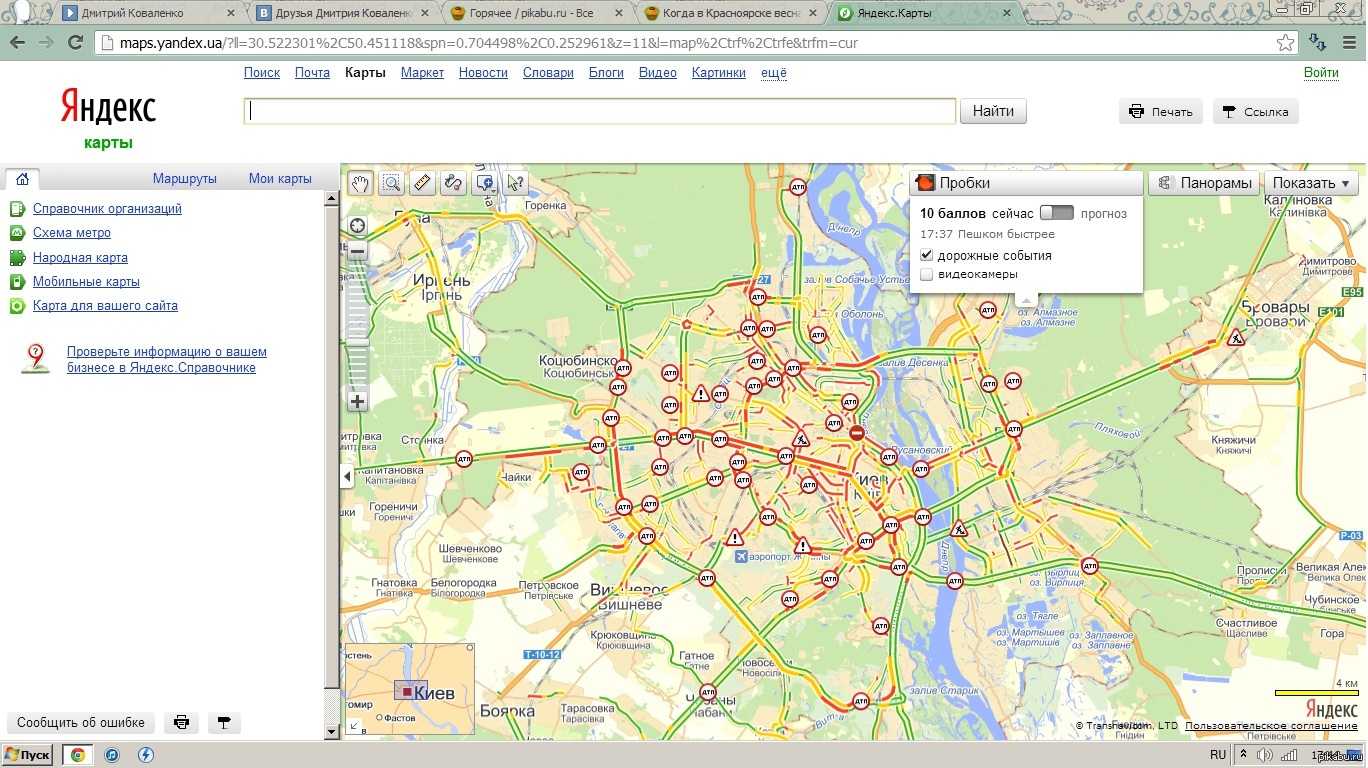The width and height of the screenshot is (1368, 768).
Task: Expand the ещё services menu
Action: coord(774,73)
